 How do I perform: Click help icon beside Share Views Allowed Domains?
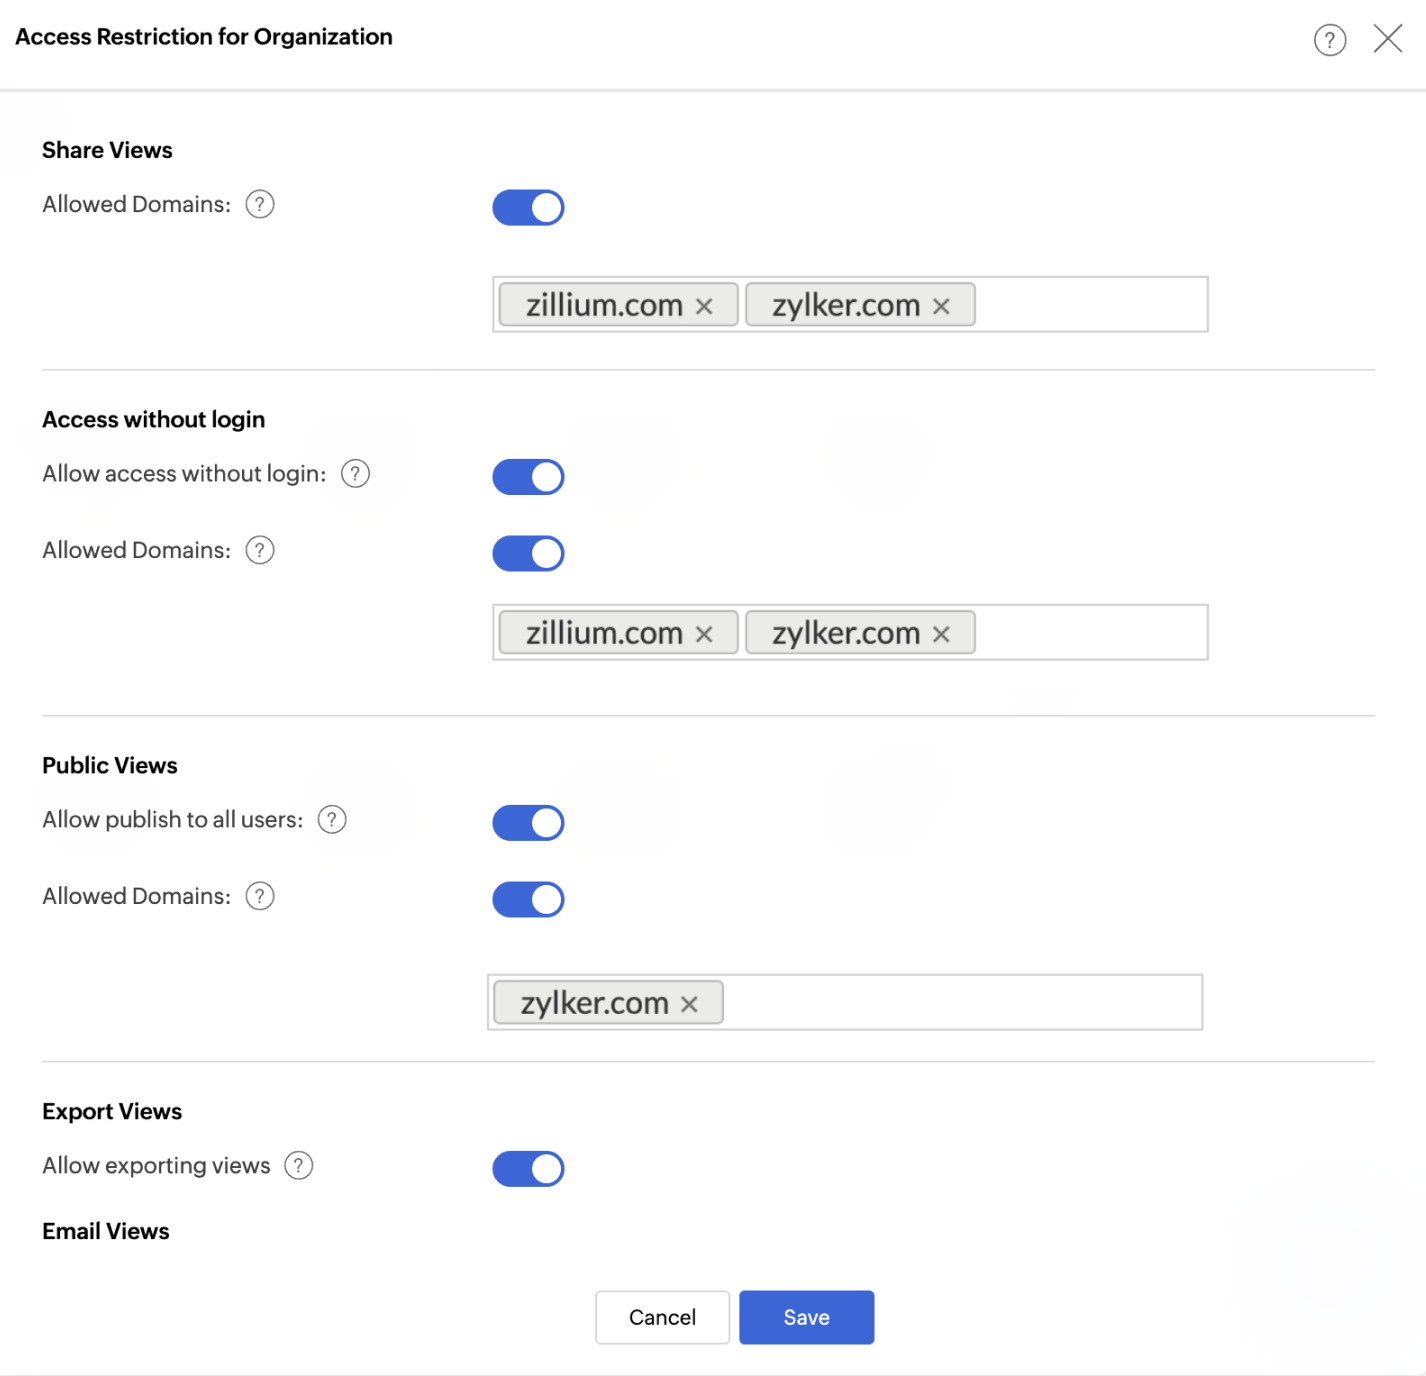[260, 204]
